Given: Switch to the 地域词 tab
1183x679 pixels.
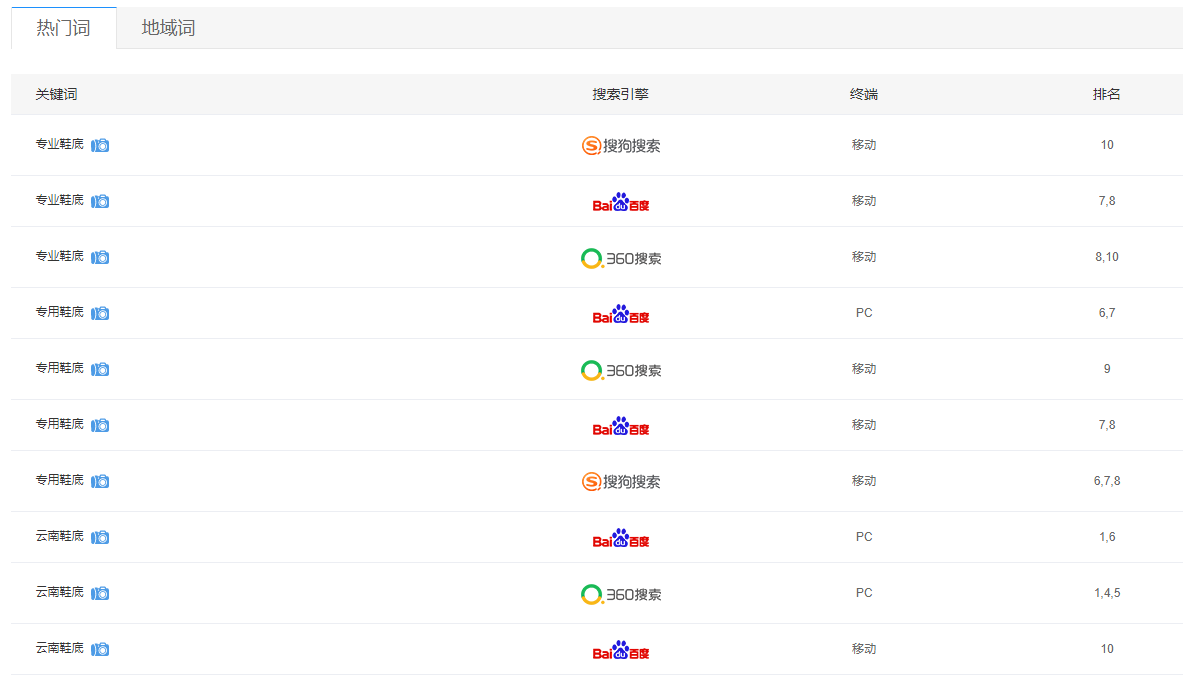Looking at the screenshot, I should pos(168,28).
